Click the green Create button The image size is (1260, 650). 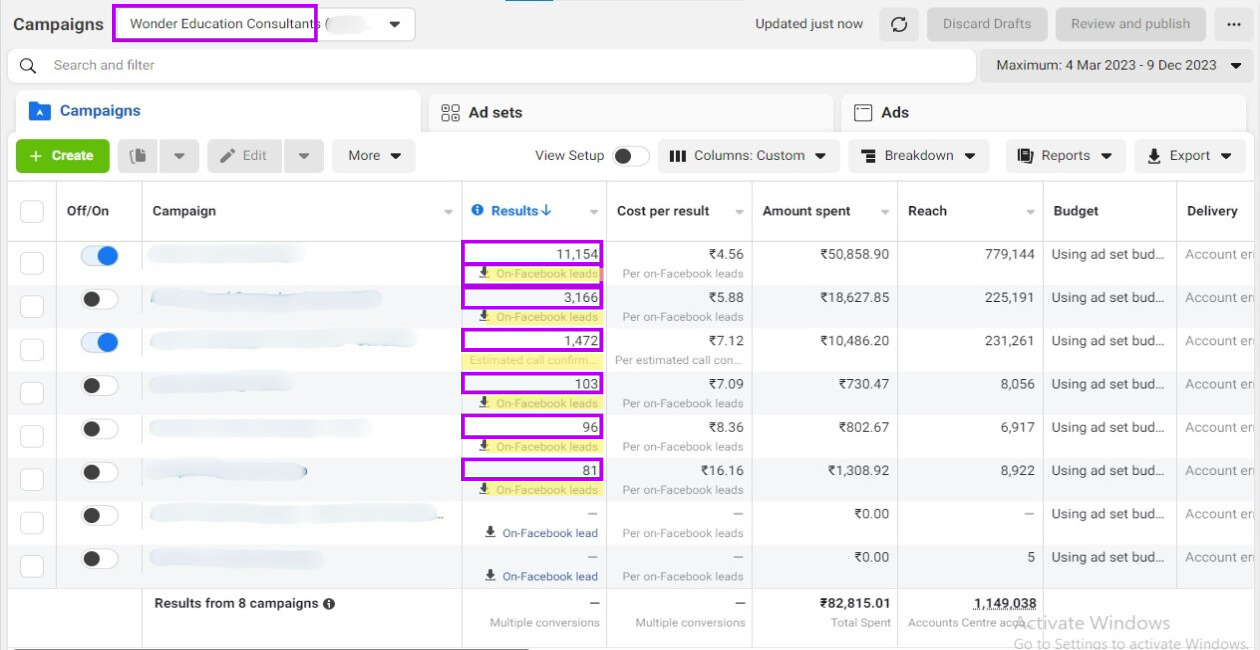pos(62,156)
